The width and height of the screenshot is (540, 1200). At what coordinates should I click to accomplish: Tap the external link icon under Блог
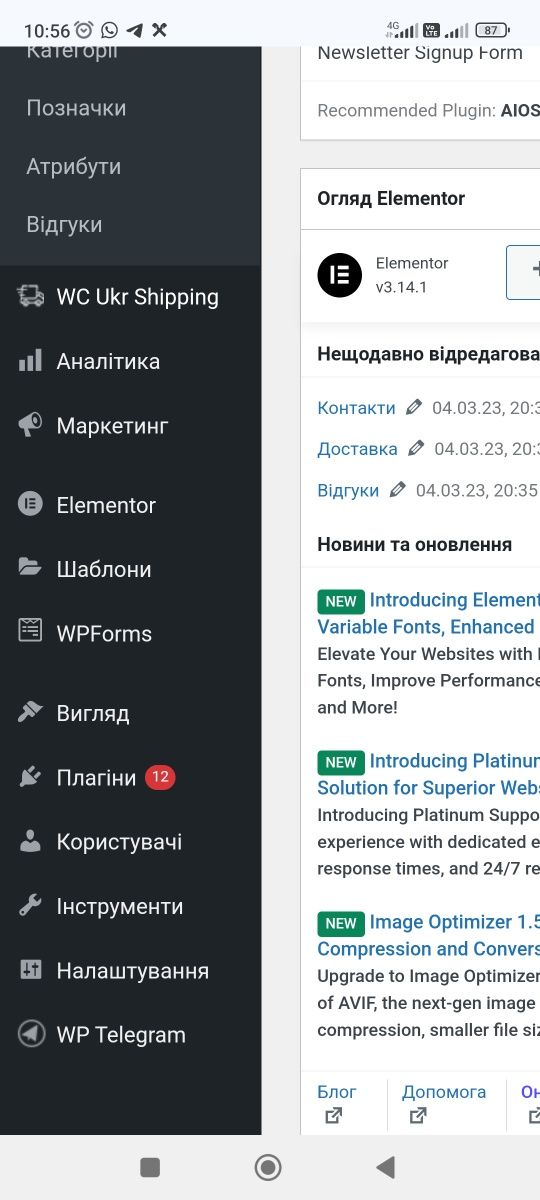point(333,1115)
